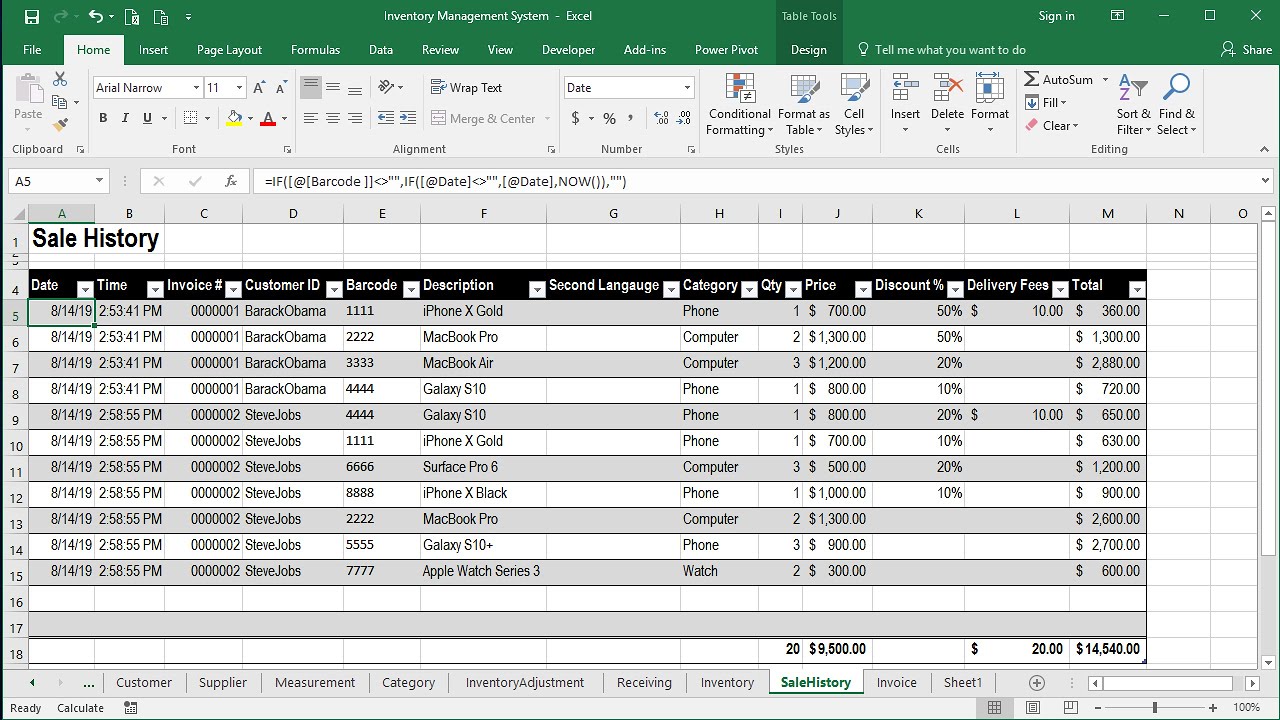Toggle Align Left

coord(311,118)
